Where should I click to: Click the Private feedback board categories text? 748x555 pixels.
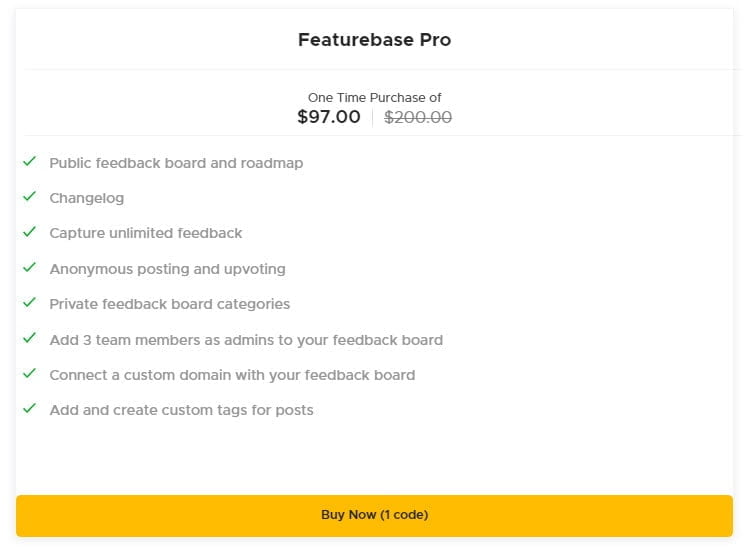click(169, 304)
